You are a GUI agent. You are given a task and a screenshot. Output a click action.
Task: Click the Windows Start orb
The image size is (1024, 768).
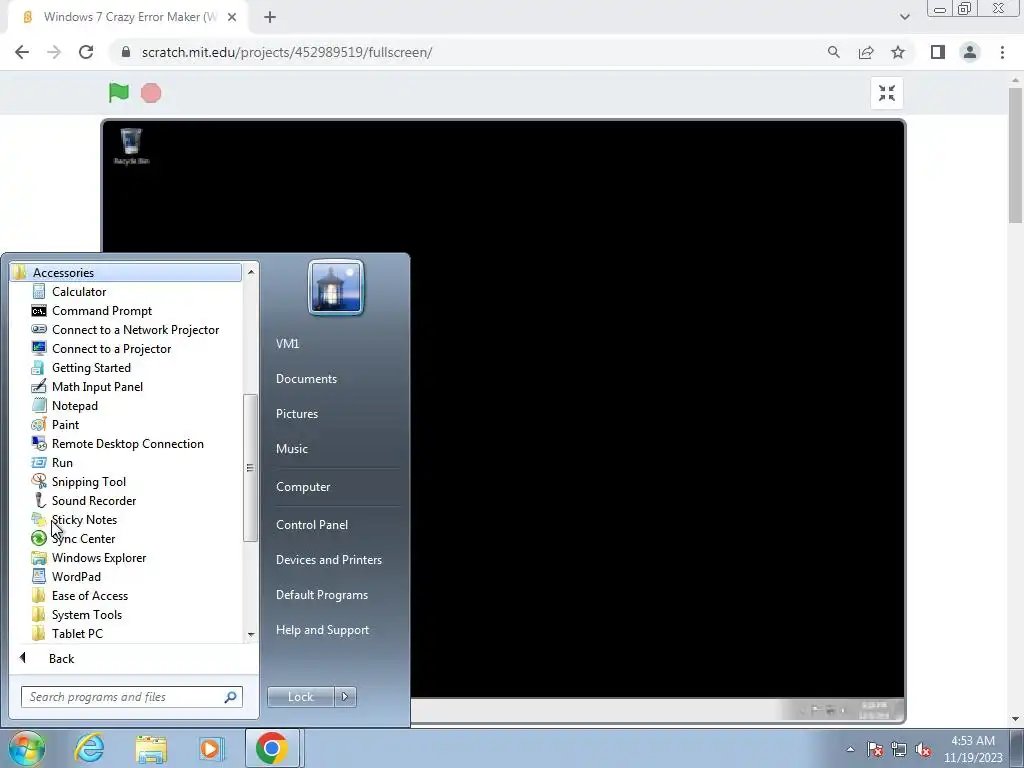(26, 748)
